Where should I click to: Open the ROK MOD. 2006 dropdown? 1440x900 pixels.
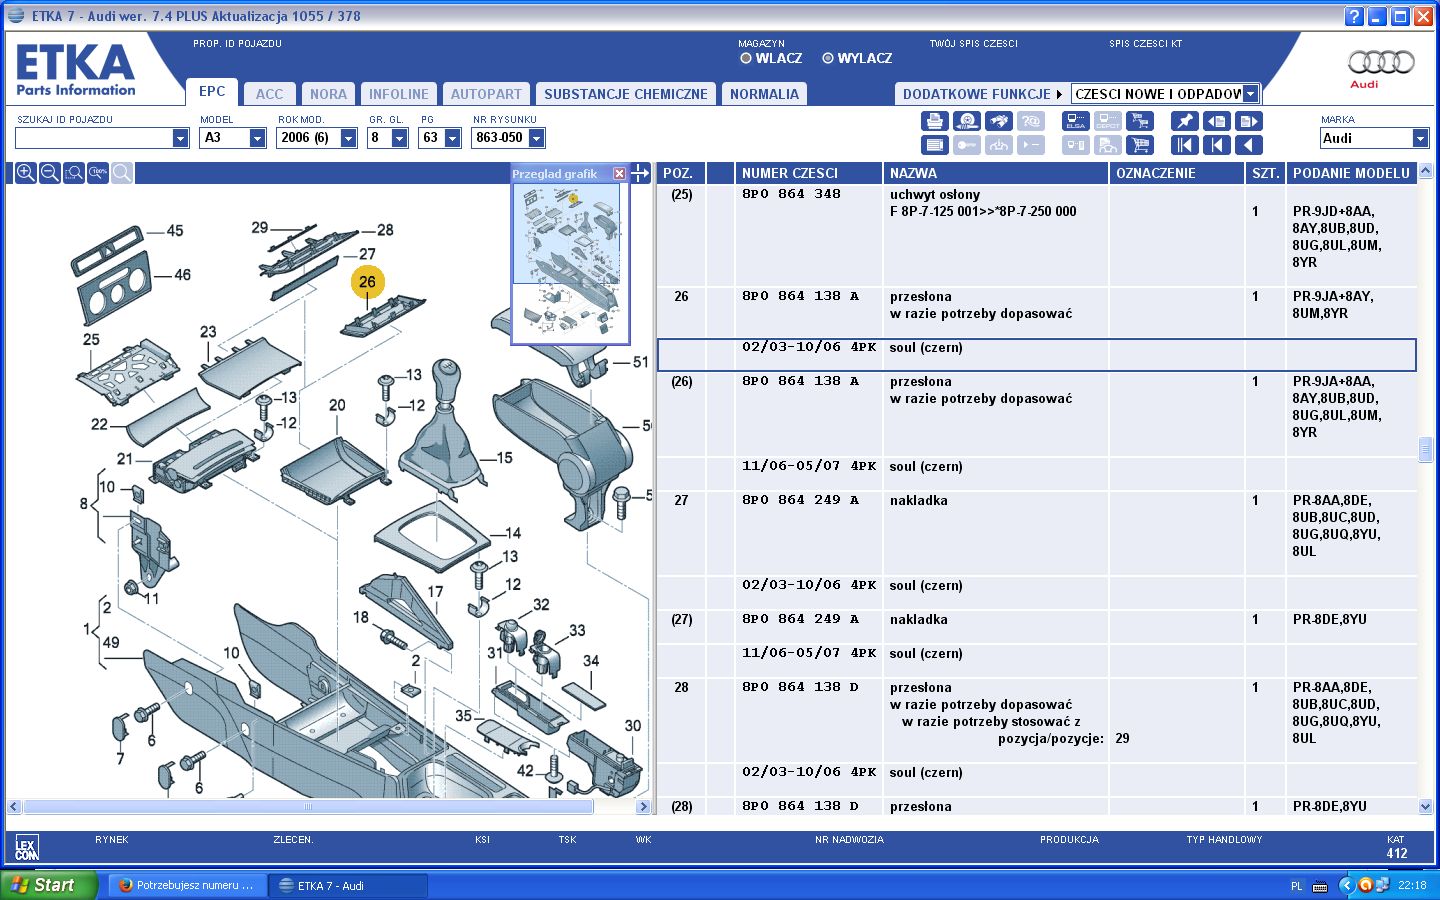(x=348, y=138)
